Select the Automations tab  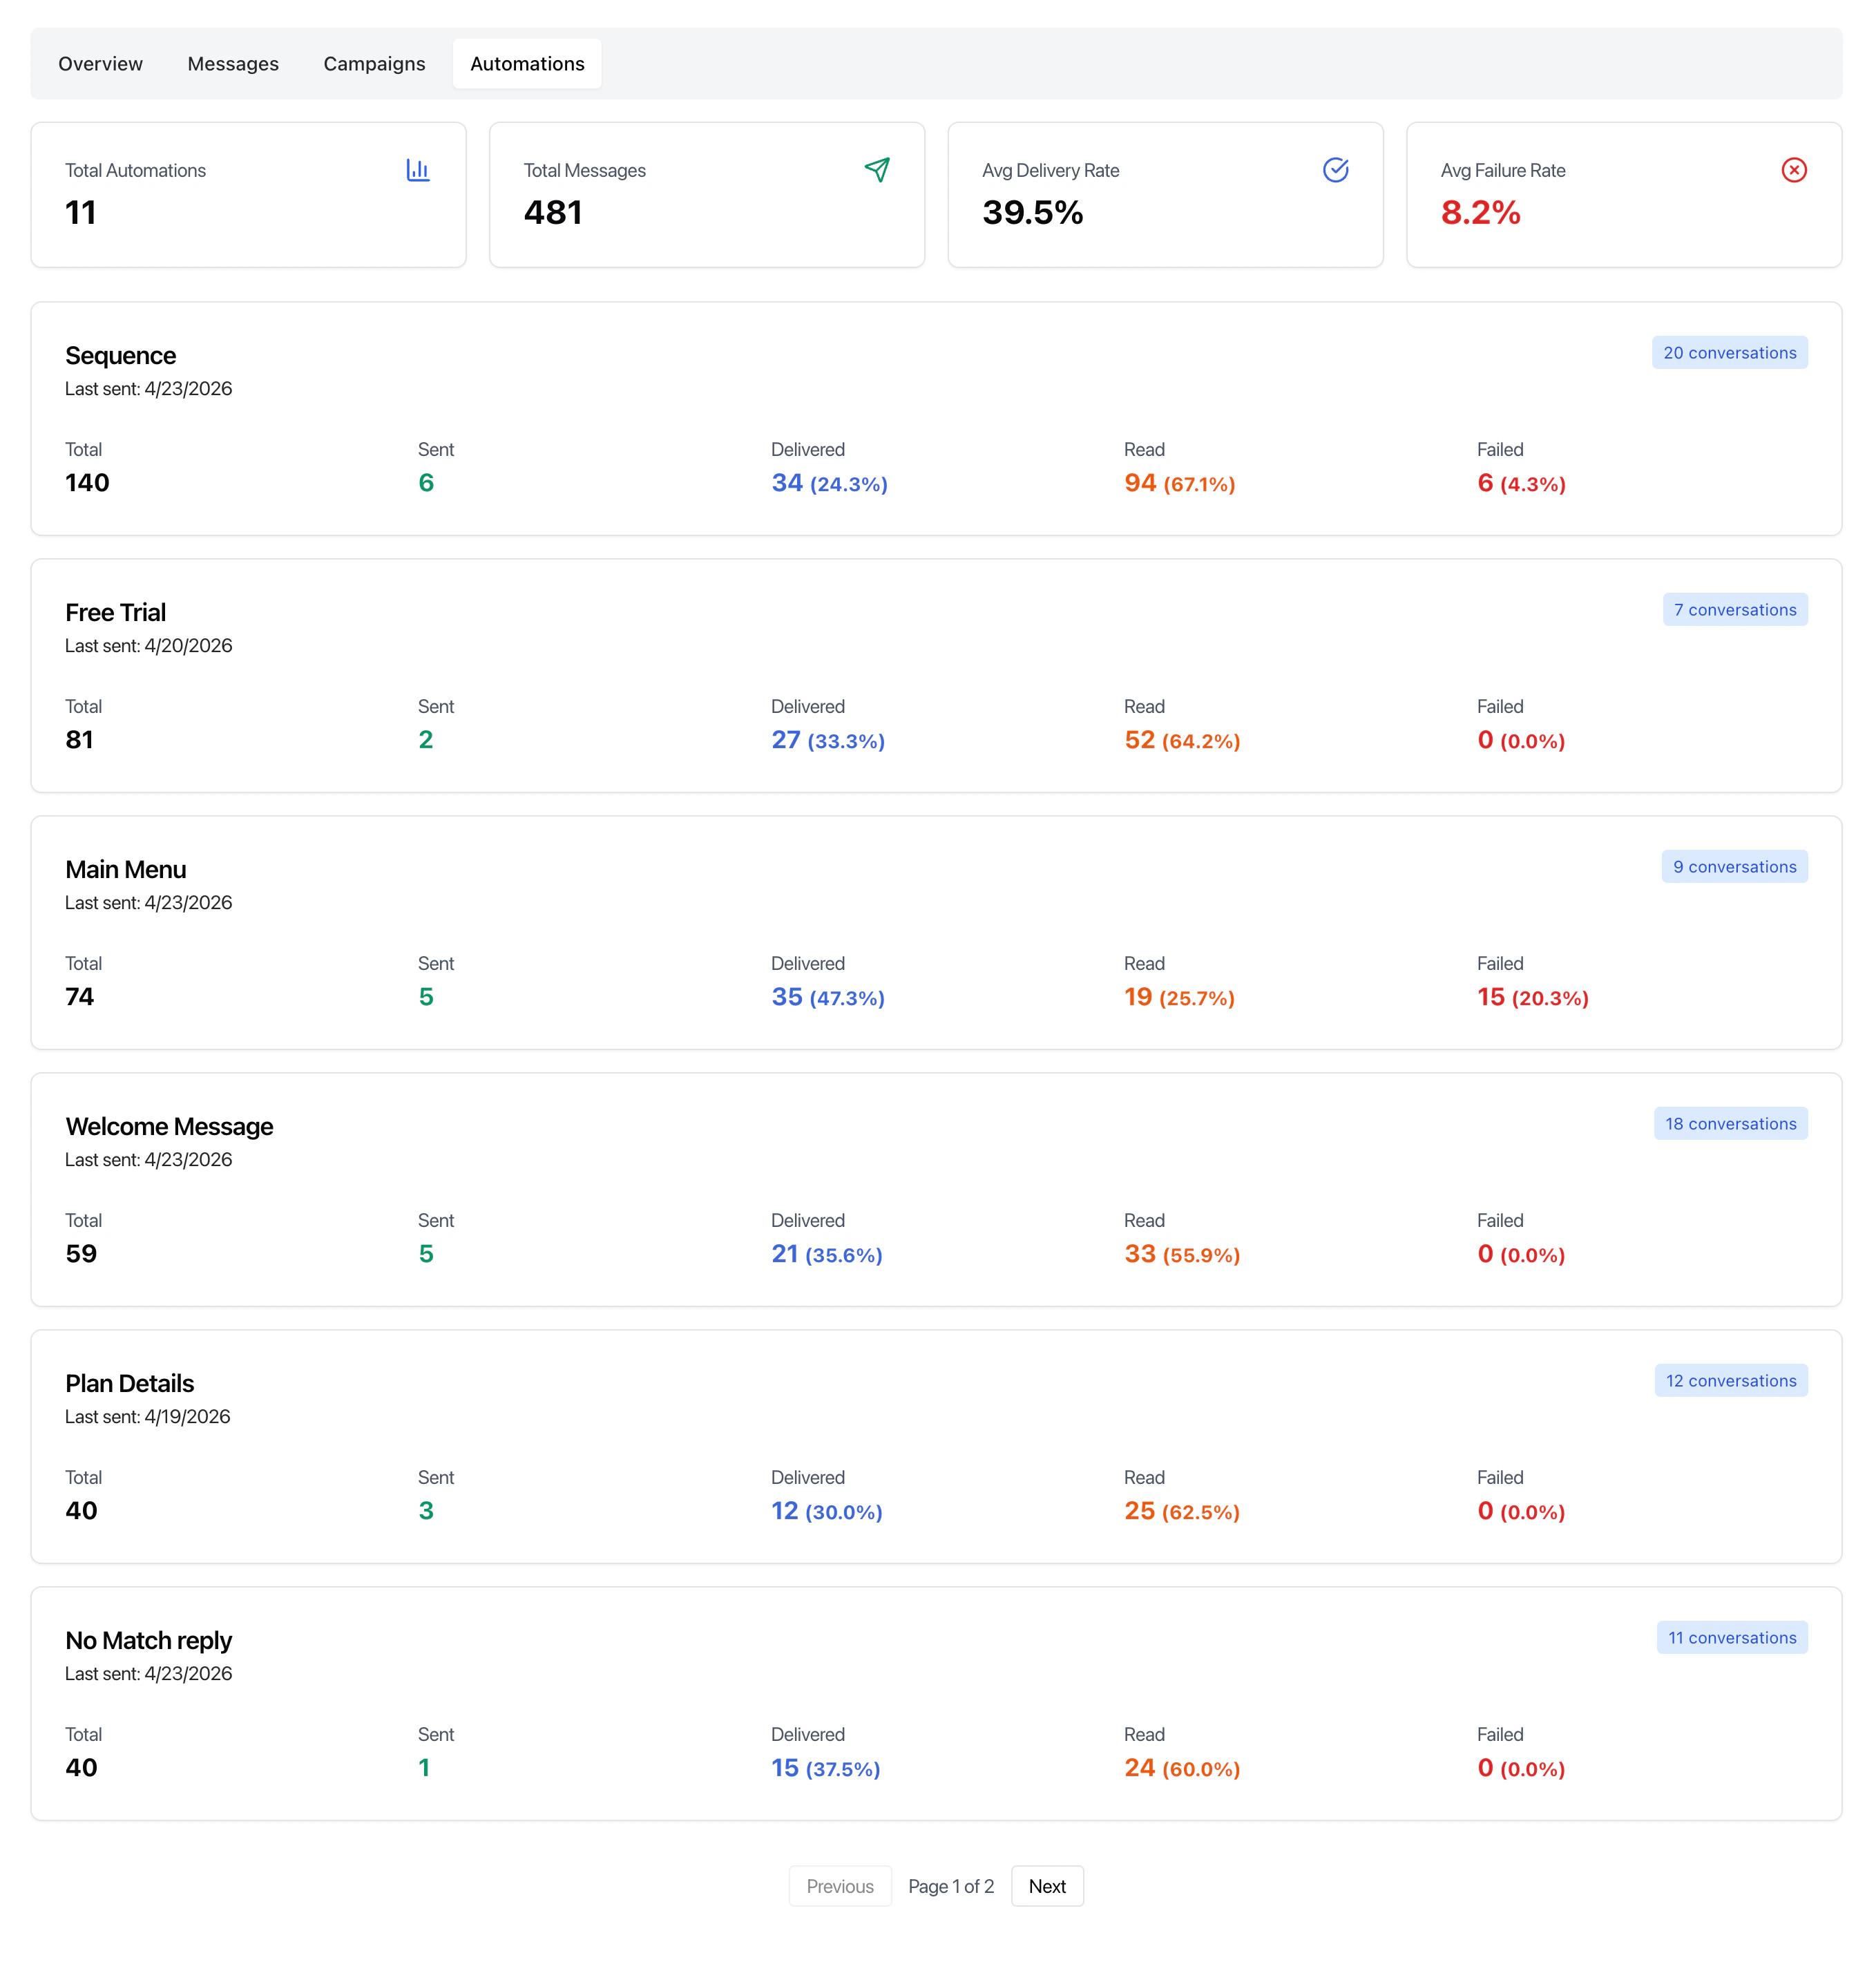coord(527,64)
